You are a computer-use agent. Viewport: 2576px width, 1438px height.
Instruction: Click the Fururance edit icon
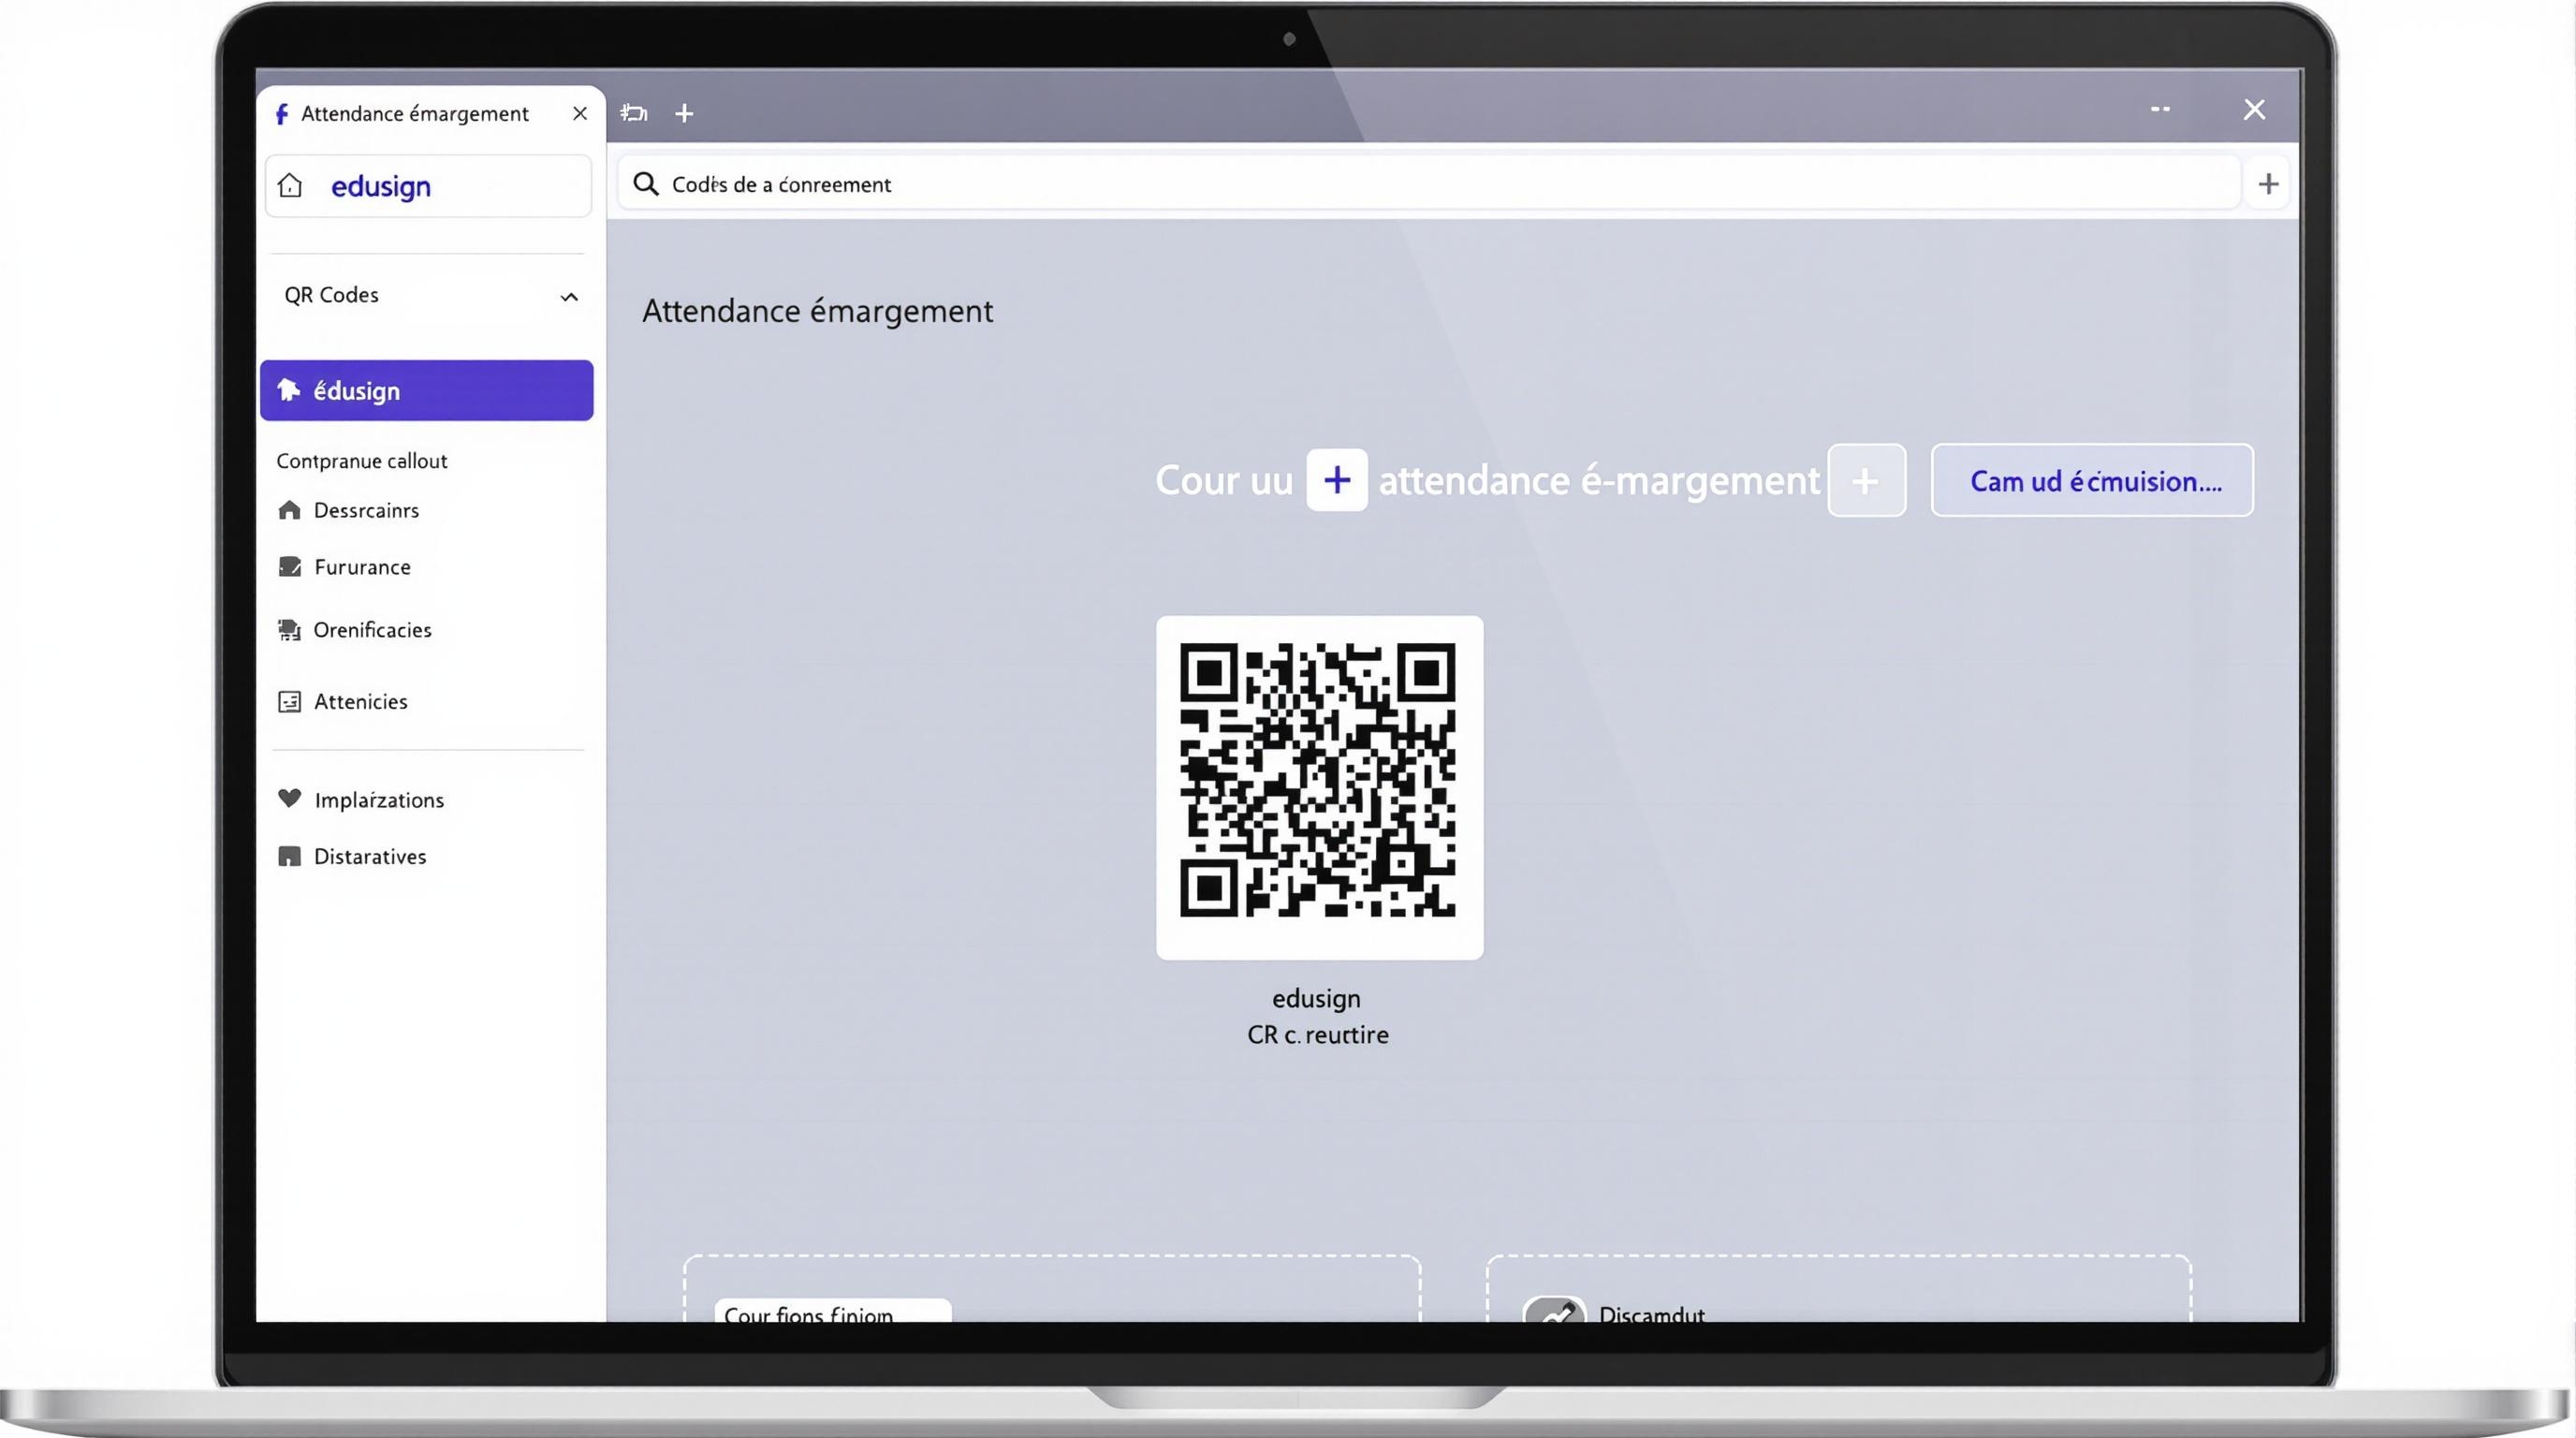click(289, 567)
